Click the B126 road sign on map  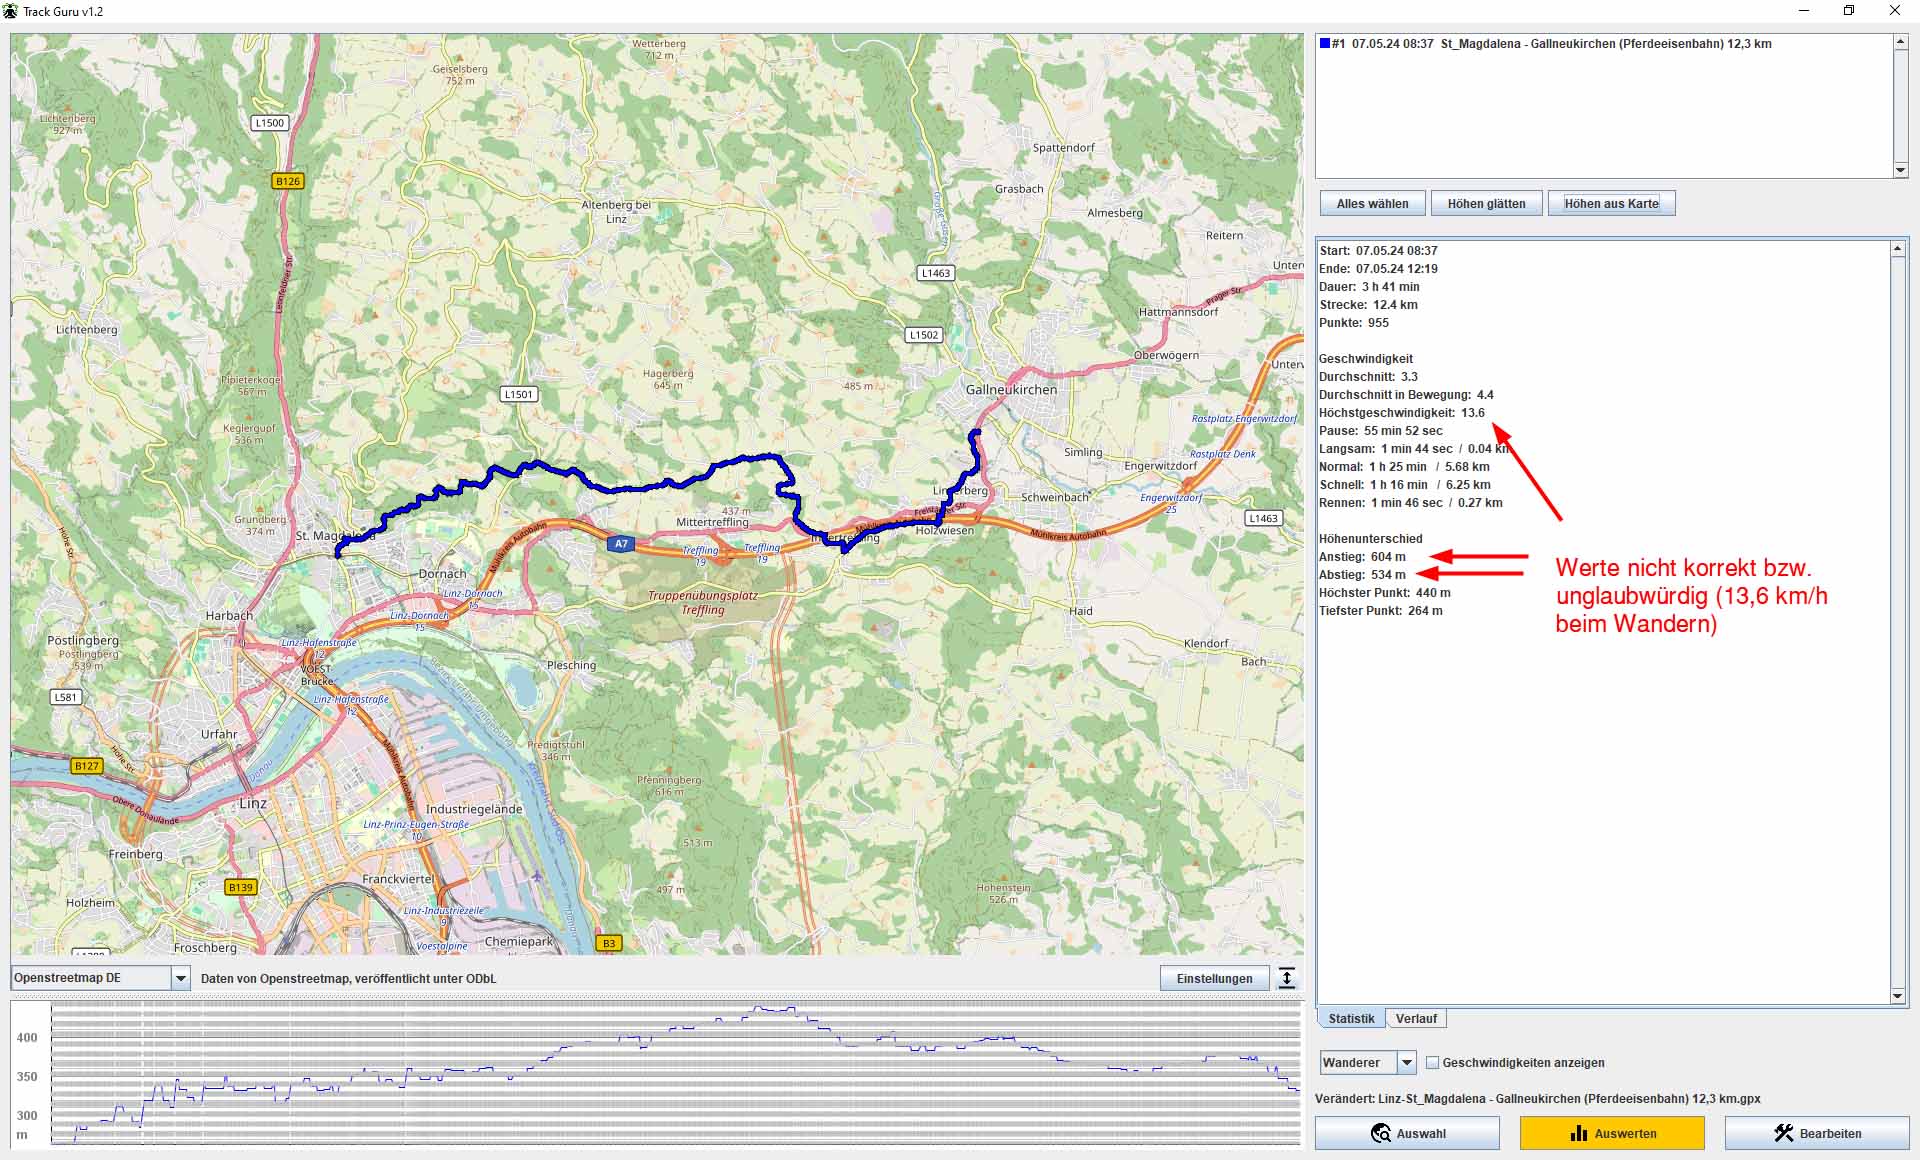click(x=287, y=181)
